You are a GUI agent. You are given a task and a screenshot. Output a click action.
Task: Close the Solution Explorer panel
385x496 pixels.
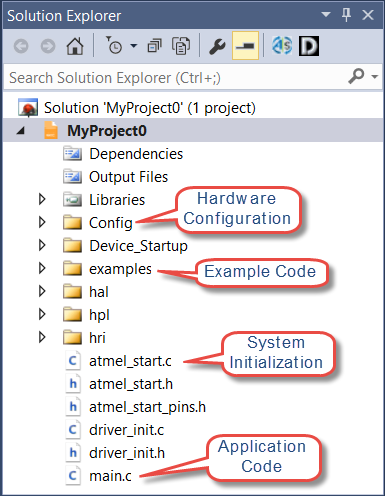point(368,15)
